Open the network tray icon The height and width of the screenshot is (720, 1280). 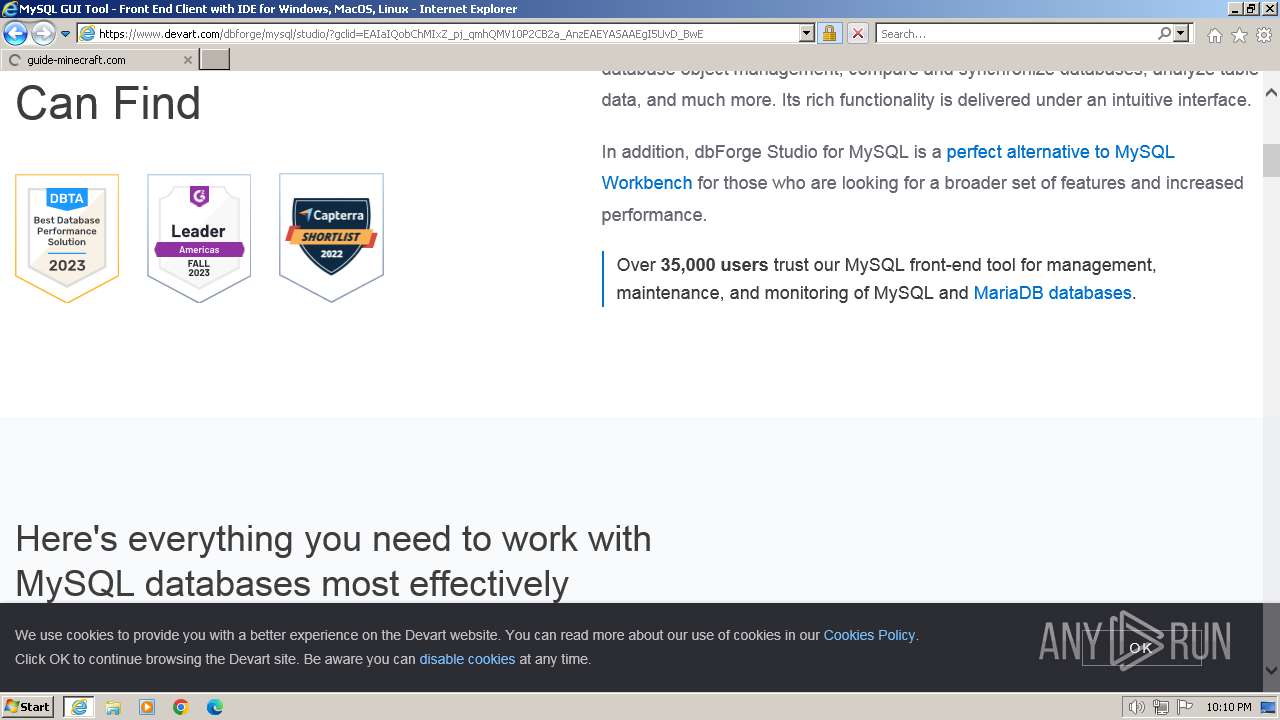point(1161,707)
